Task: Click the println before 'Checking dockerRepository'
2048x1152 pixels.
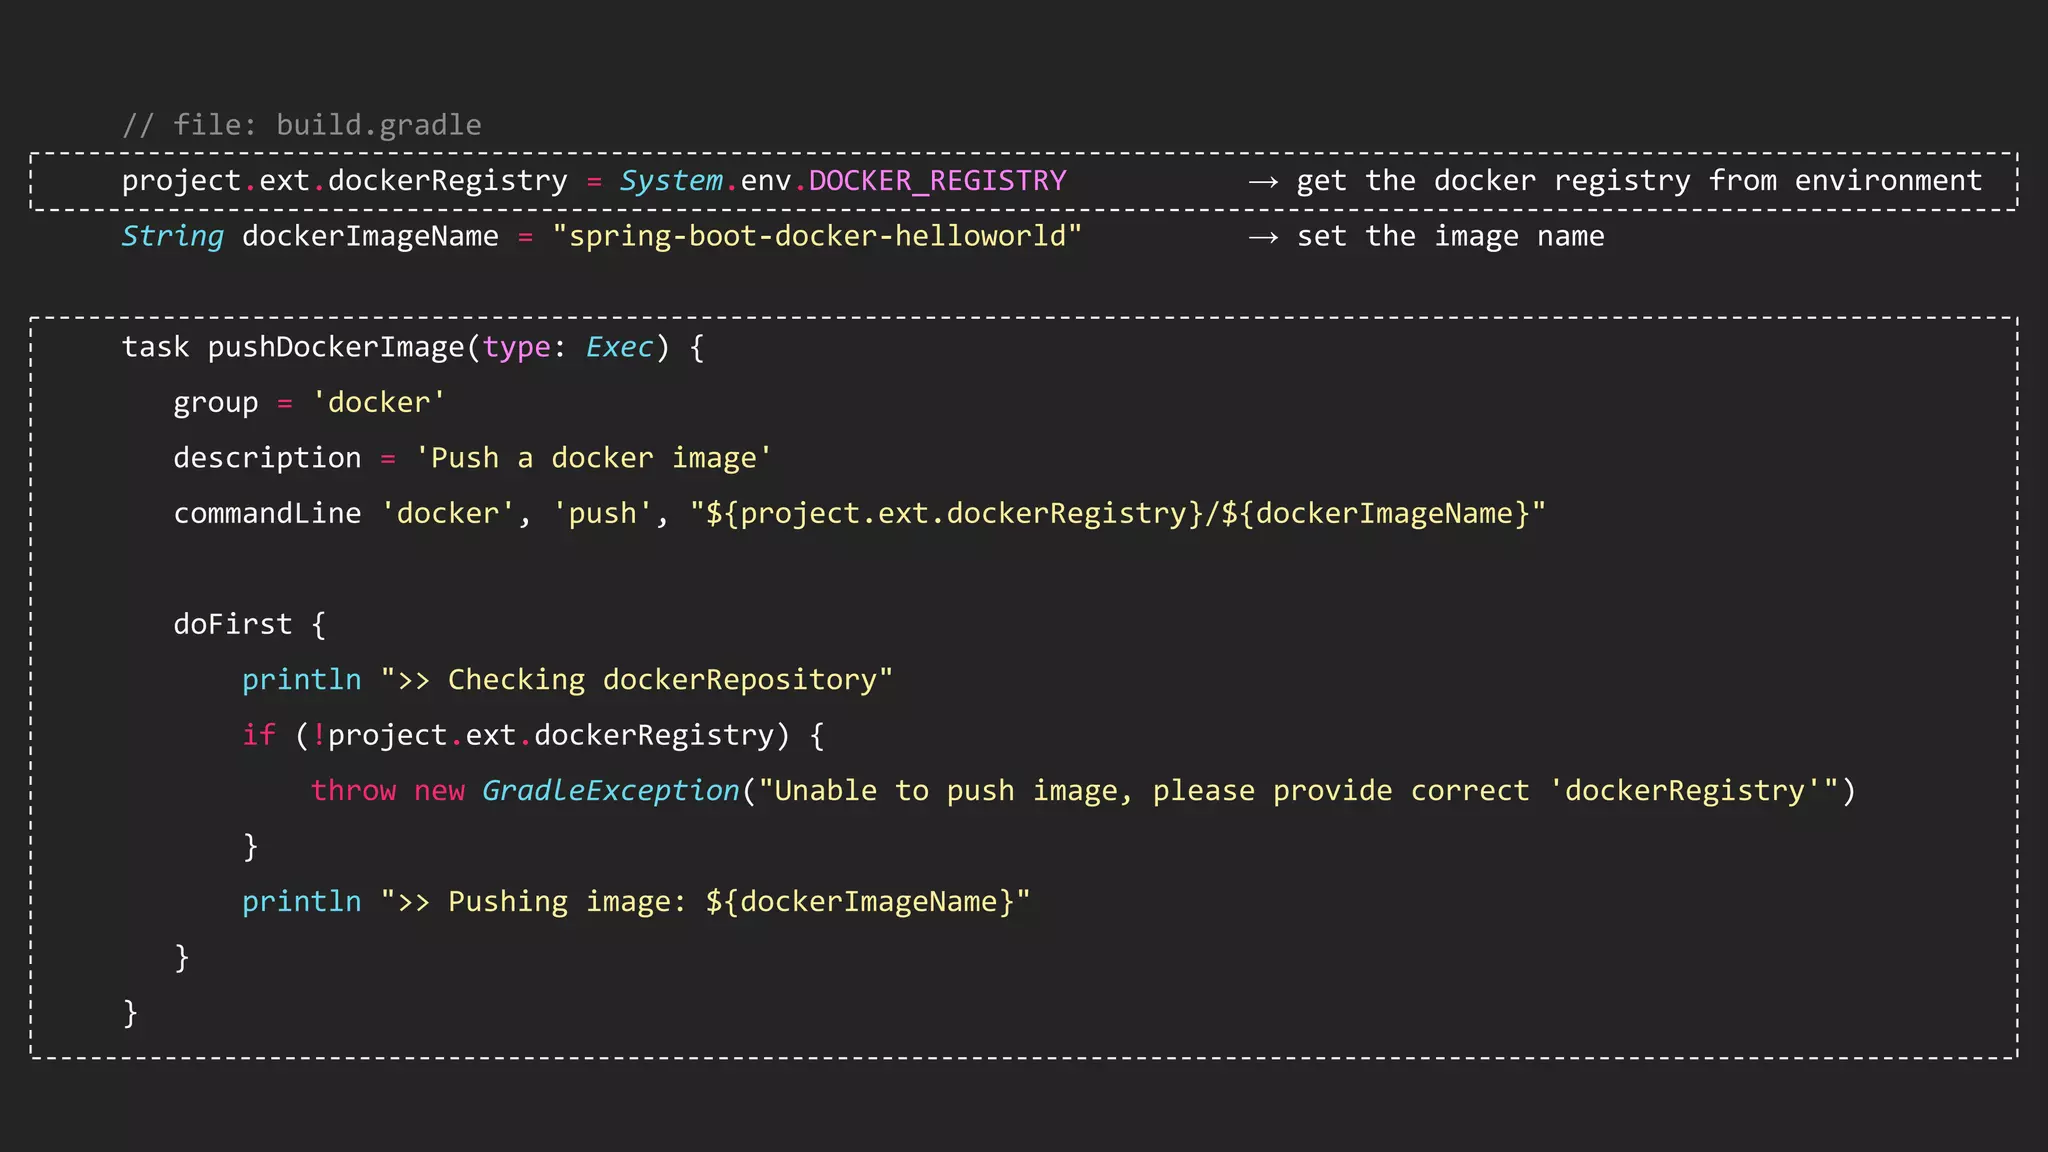Action: (302, 680)
